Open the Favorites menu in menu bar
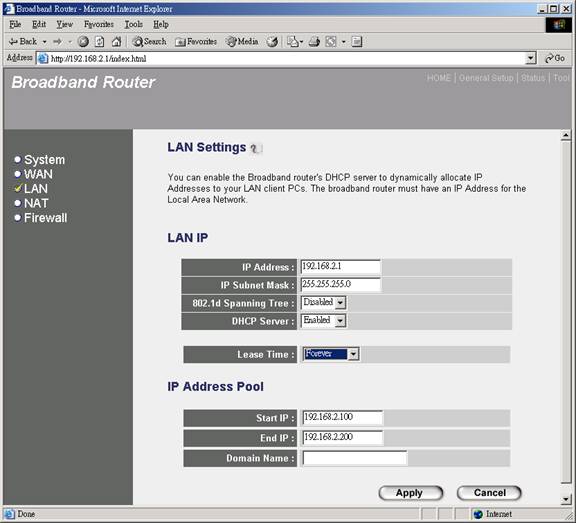The width and height of the screenshot is (576, 523). pos(99,24)
